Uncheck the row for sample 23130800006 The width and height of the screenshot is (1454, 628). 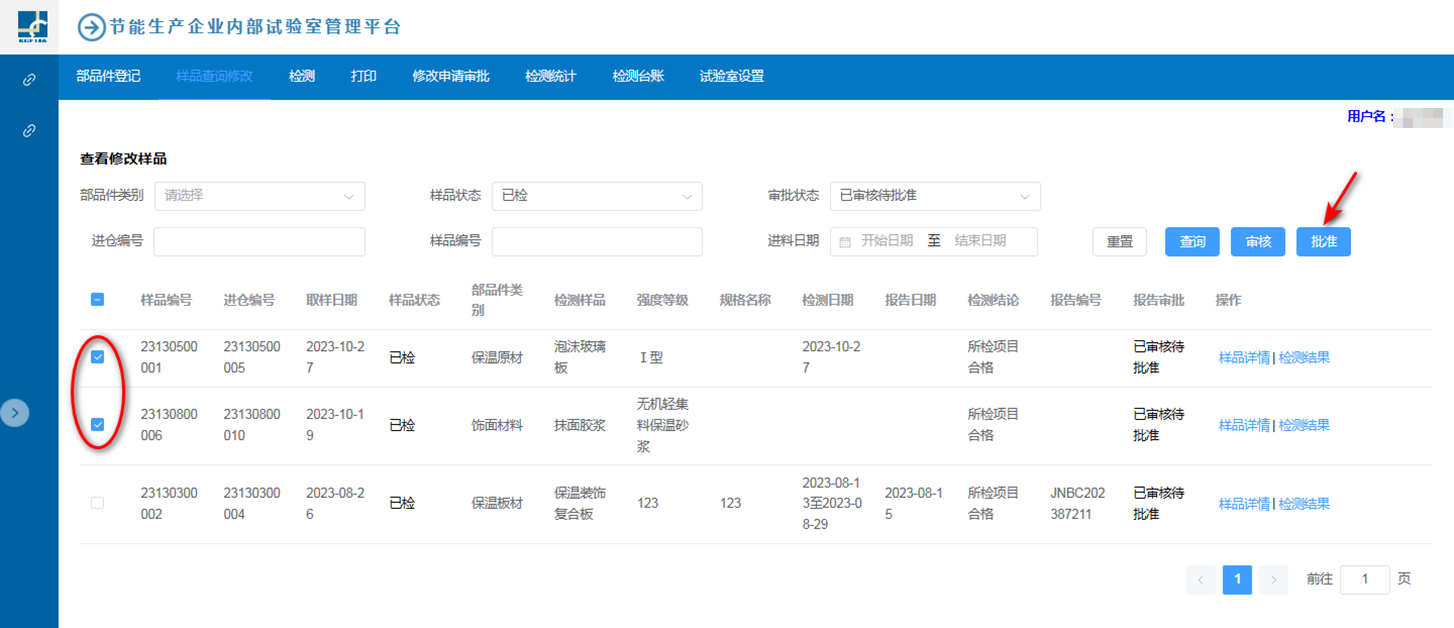pyautogui.click(x=98, y=425)
